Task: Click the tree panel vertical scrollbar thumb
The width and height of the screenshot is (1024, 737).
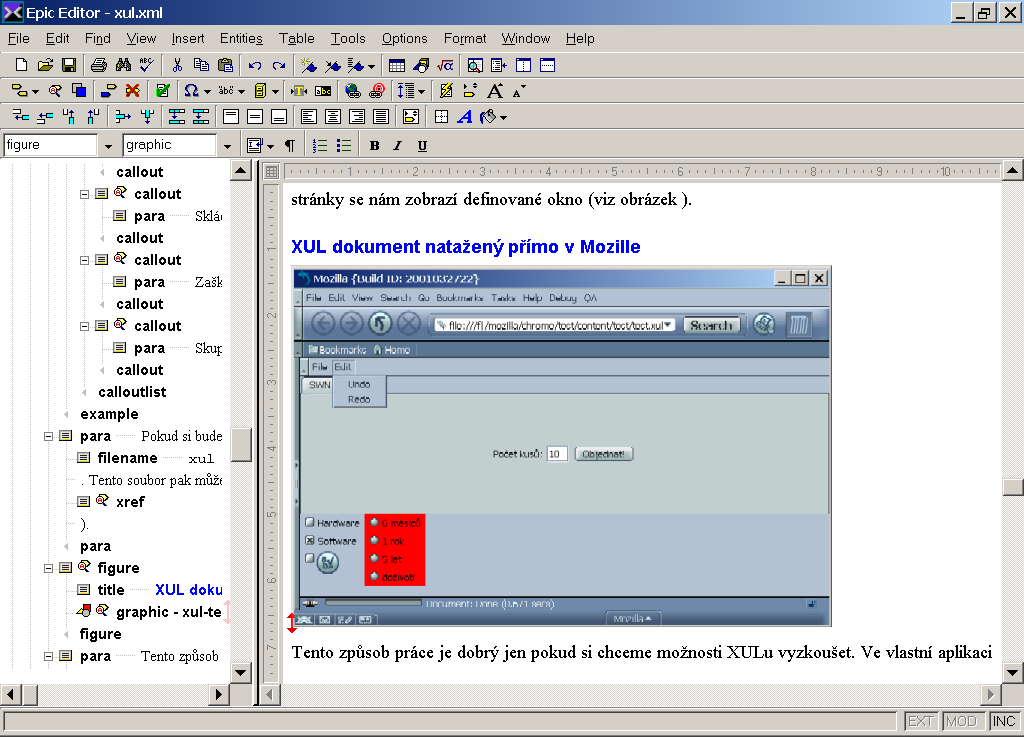Action: click(241, 445)
